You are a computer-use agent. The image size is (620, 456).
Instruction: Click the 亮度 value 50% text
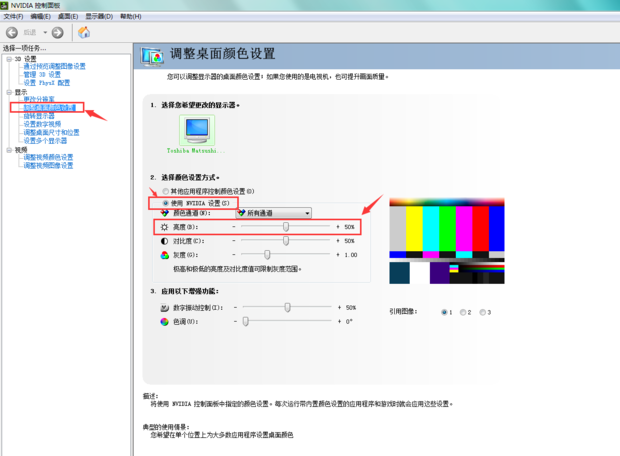tap(350, 227)
